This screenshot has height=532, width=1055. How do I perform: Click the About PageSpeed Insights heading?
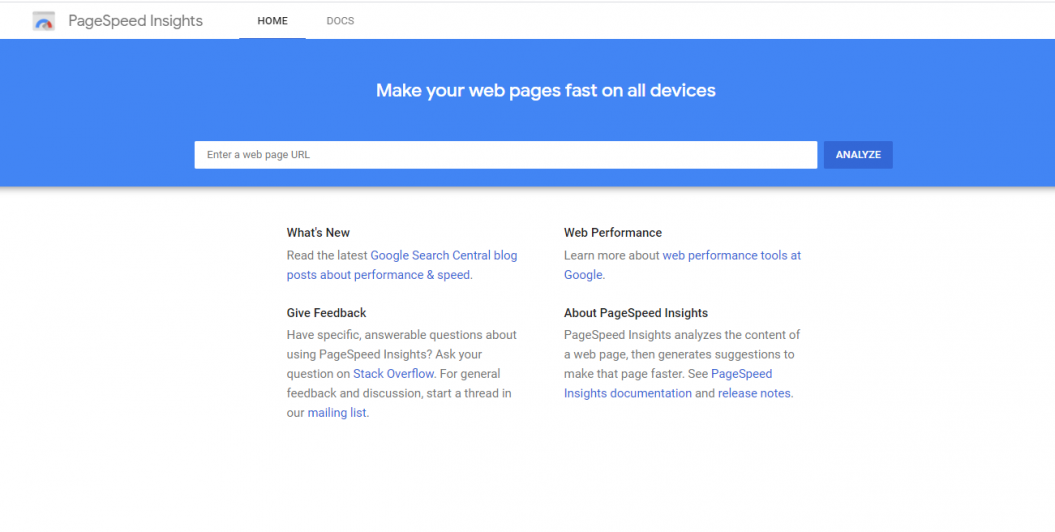click(x=636, y=313)
